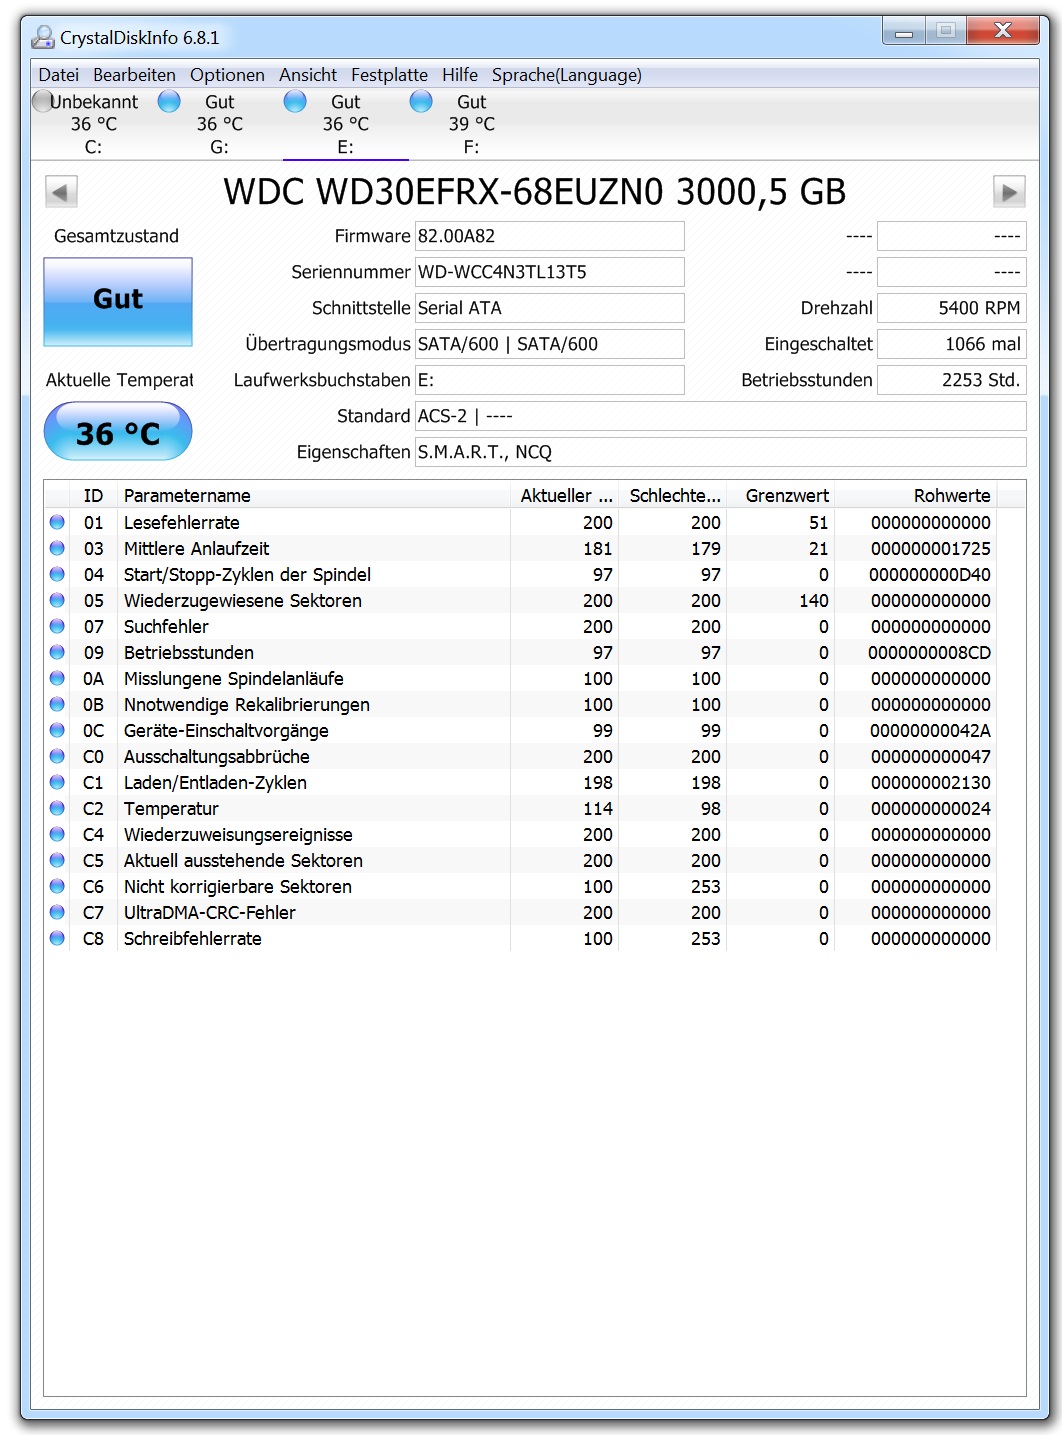
Task: Select the C: drive status orb
Action: (43, 101)
